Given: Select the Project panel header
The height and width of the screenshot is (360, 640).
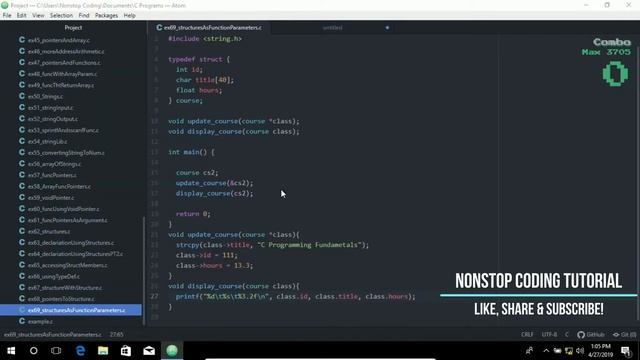Looking at the screenshot, I should [73, 28].
